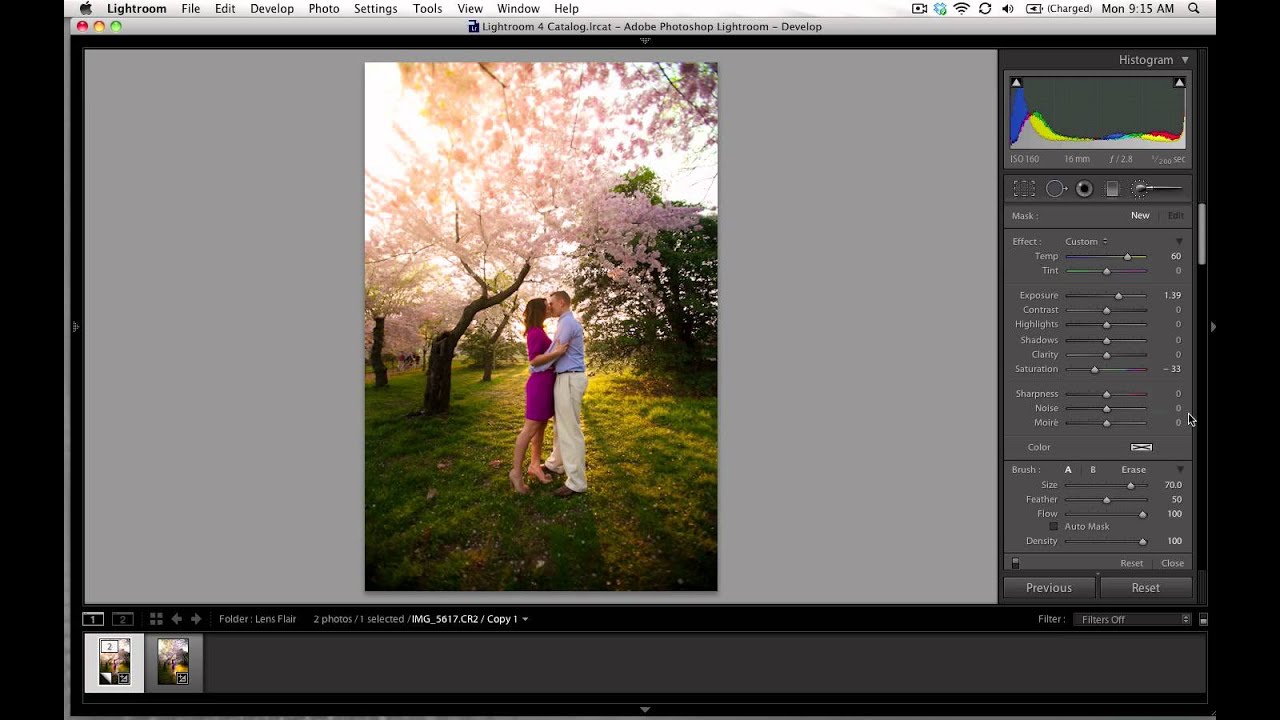
Task: Select main window display 1
Action: point(92,619)
